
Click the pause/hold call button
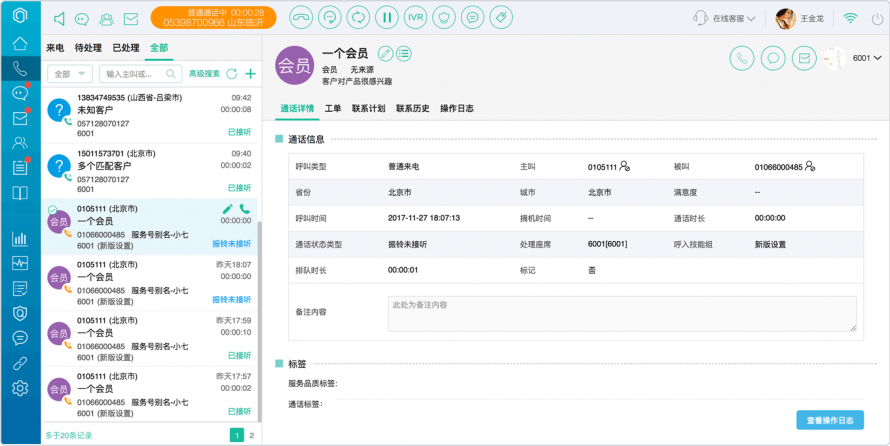point(387,18)
